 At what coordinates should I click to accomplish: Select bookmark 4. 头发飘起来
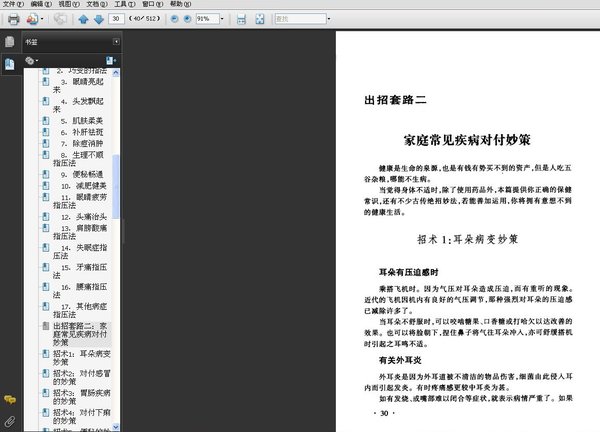point(78,105)
